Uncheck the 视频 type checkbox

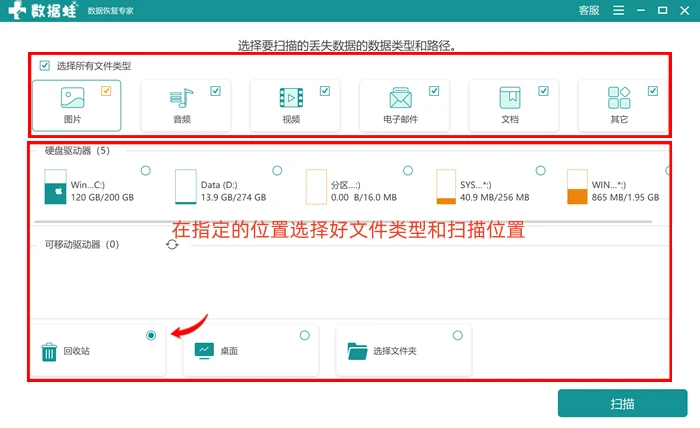(x=325, y=91)
